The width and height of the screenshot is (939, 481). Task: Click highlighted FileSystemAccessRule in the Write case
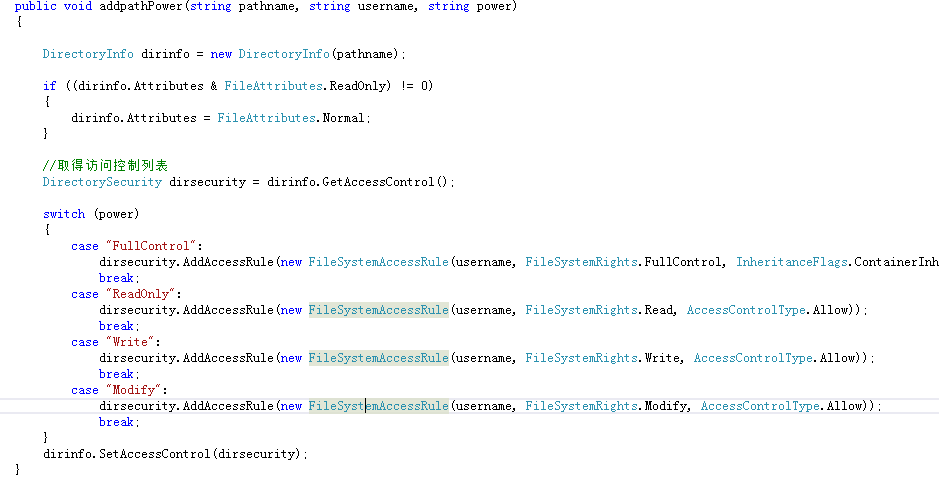pyautogui.click(x=378, y=358)
